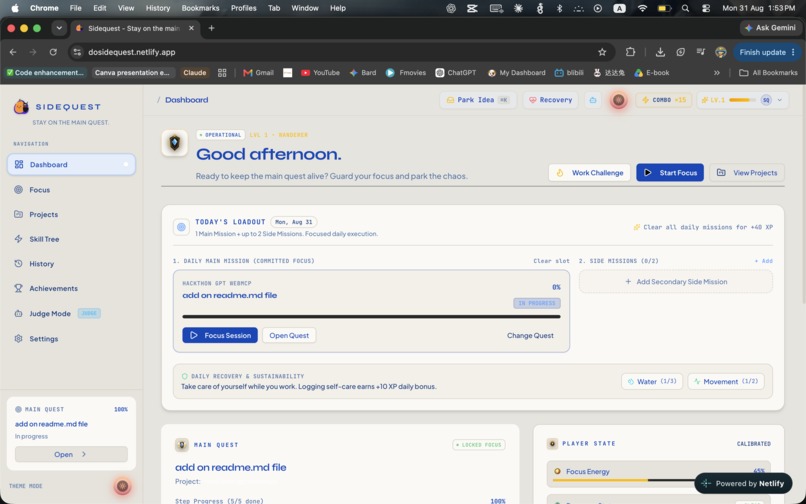Click the + Add side mission link
This screenshot has height=504, width=806.
[x=763, y=261]
